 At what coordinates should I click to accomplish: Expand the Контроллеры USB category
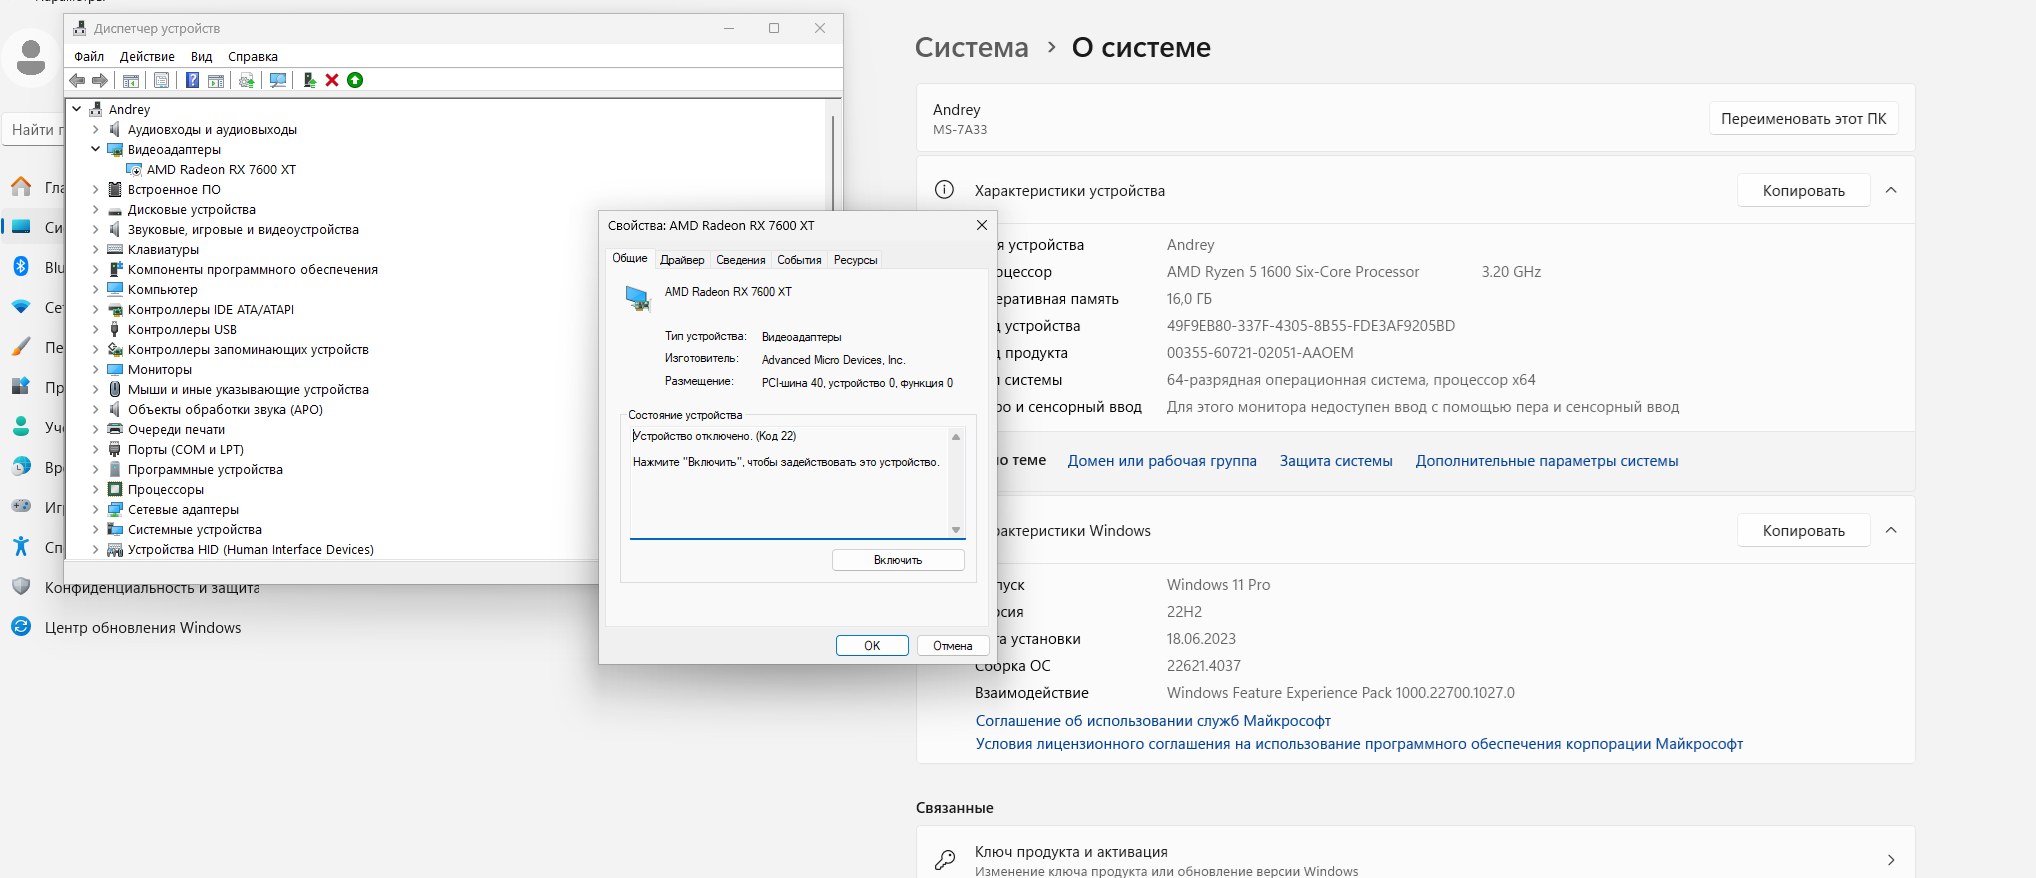point(96,329)
